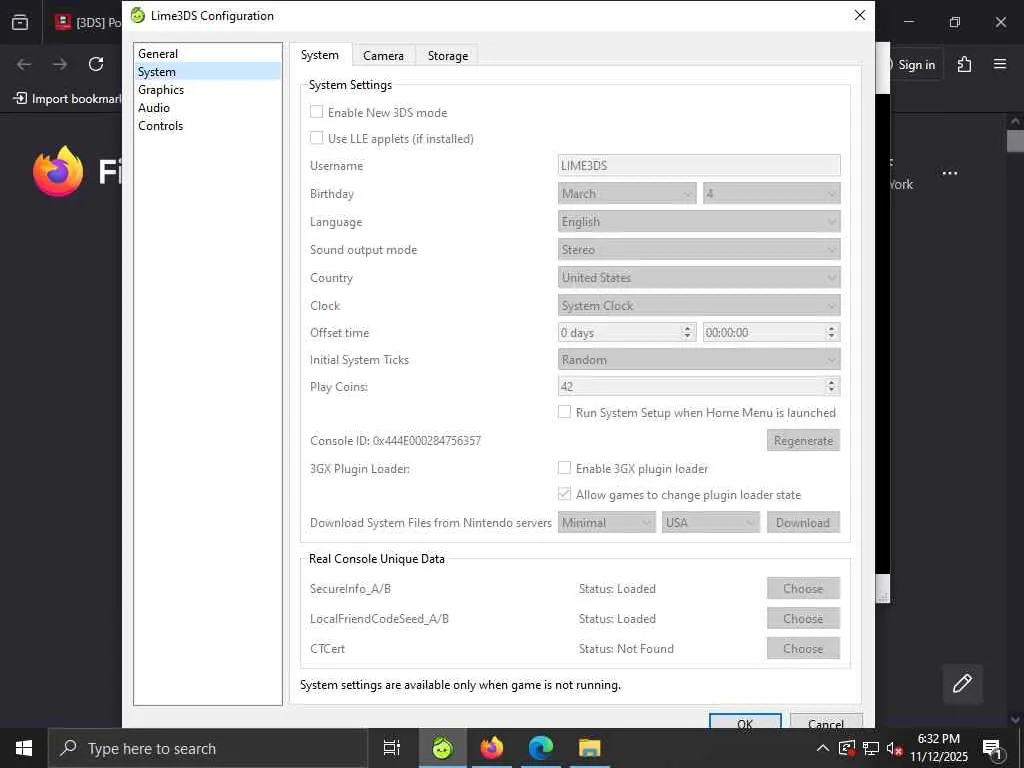Image resolution: width=1024 pixels, height=768 pixels.
Task: Open the Minimal system files dropdown
Action: click(x=607, y=522)
